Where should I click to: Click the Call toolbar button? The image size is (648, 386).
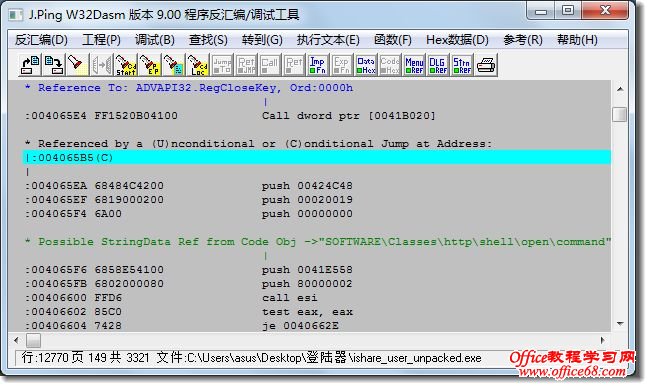[270, 65]
